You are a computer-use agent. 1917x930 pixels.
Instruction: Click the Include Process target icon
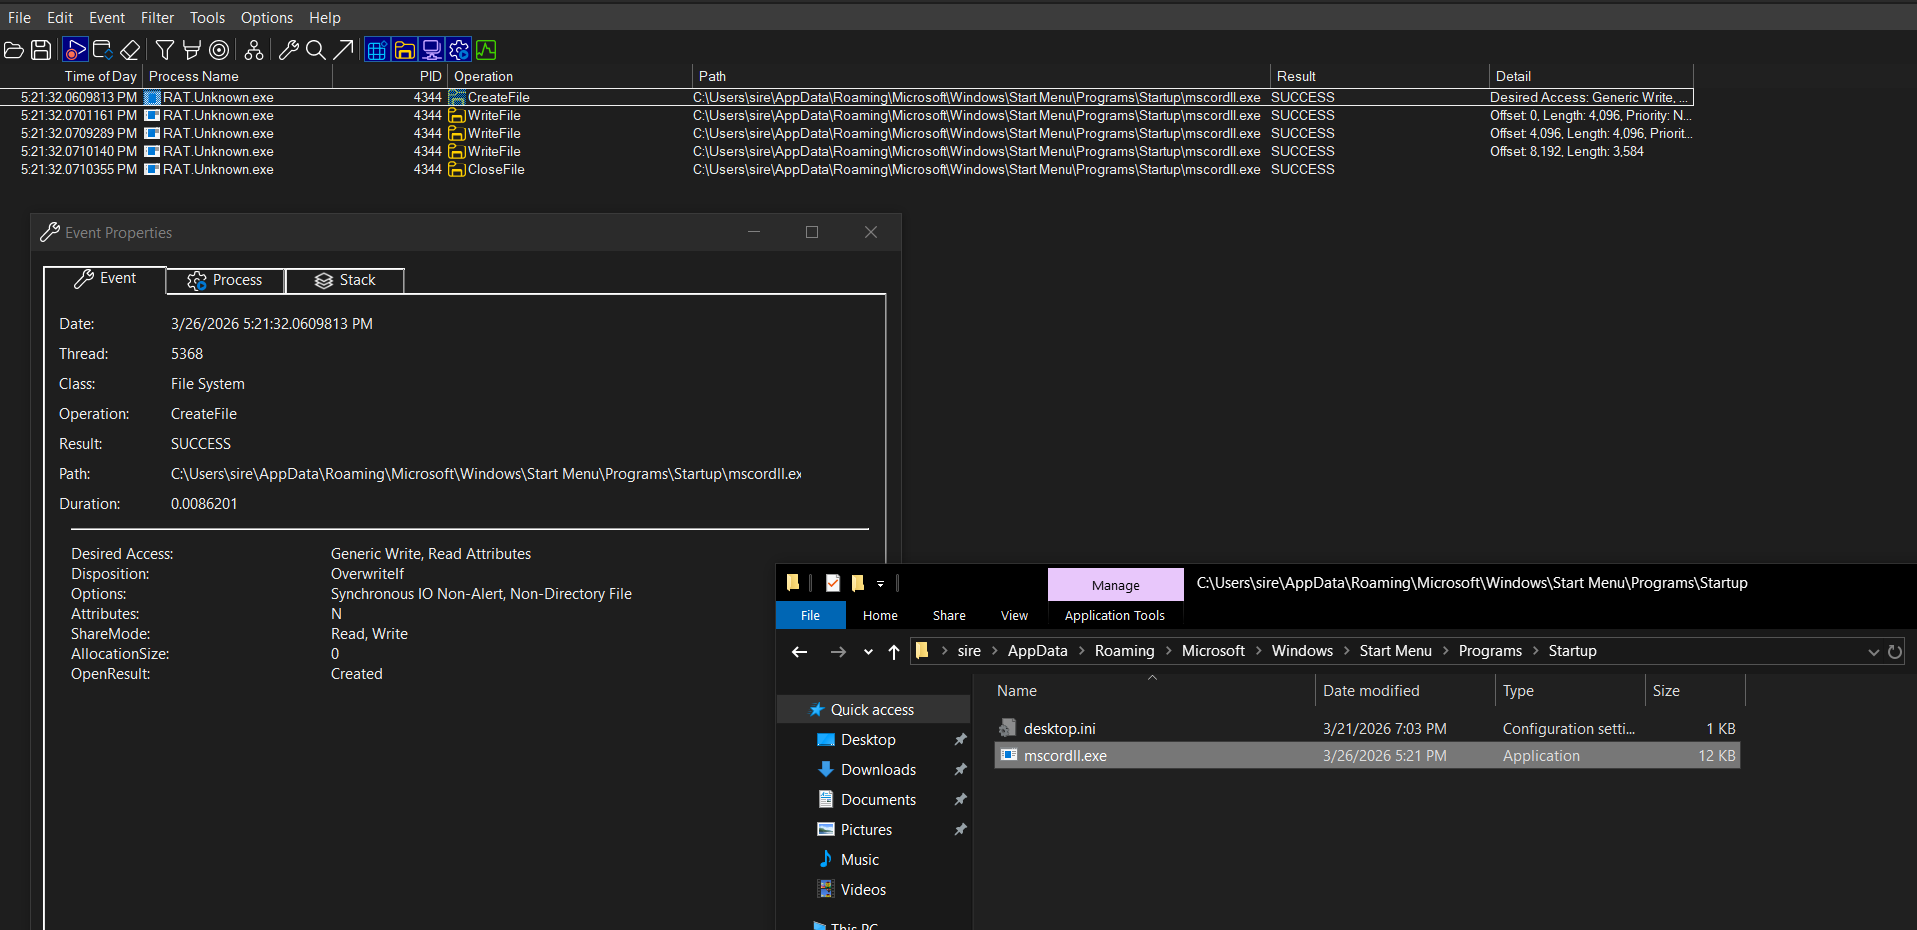click(219, 50)
